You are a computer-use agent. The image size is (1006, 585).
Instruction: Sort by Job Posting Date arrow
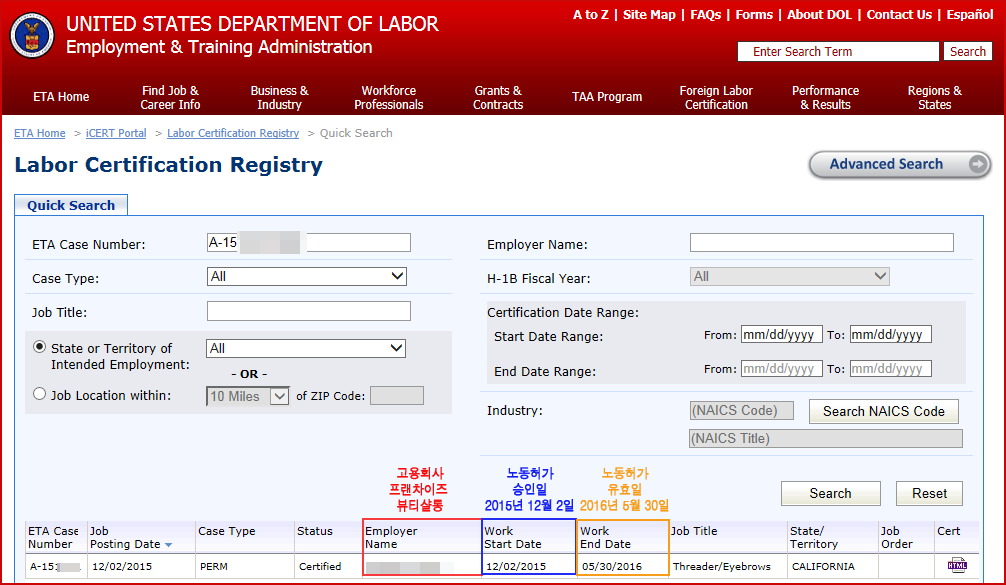[167, 545]
